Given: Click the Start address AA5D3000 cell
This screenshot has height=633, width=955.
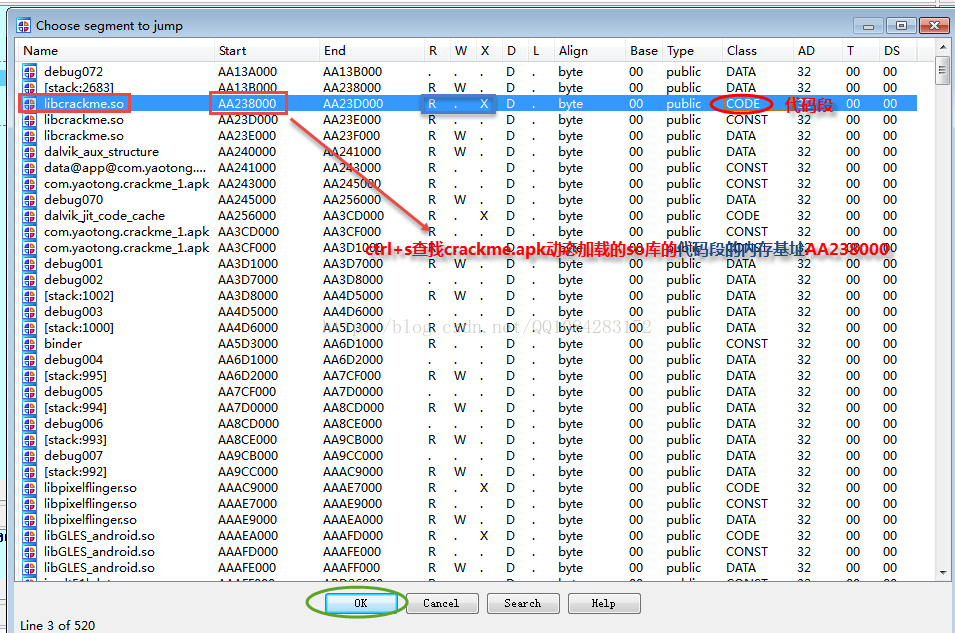Looking at the screenshot, I should [247, 344].
